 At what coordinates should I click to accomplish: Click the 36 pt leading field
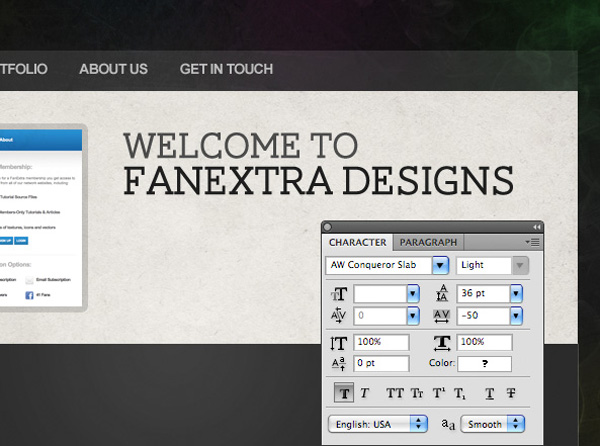coord(484,294)
